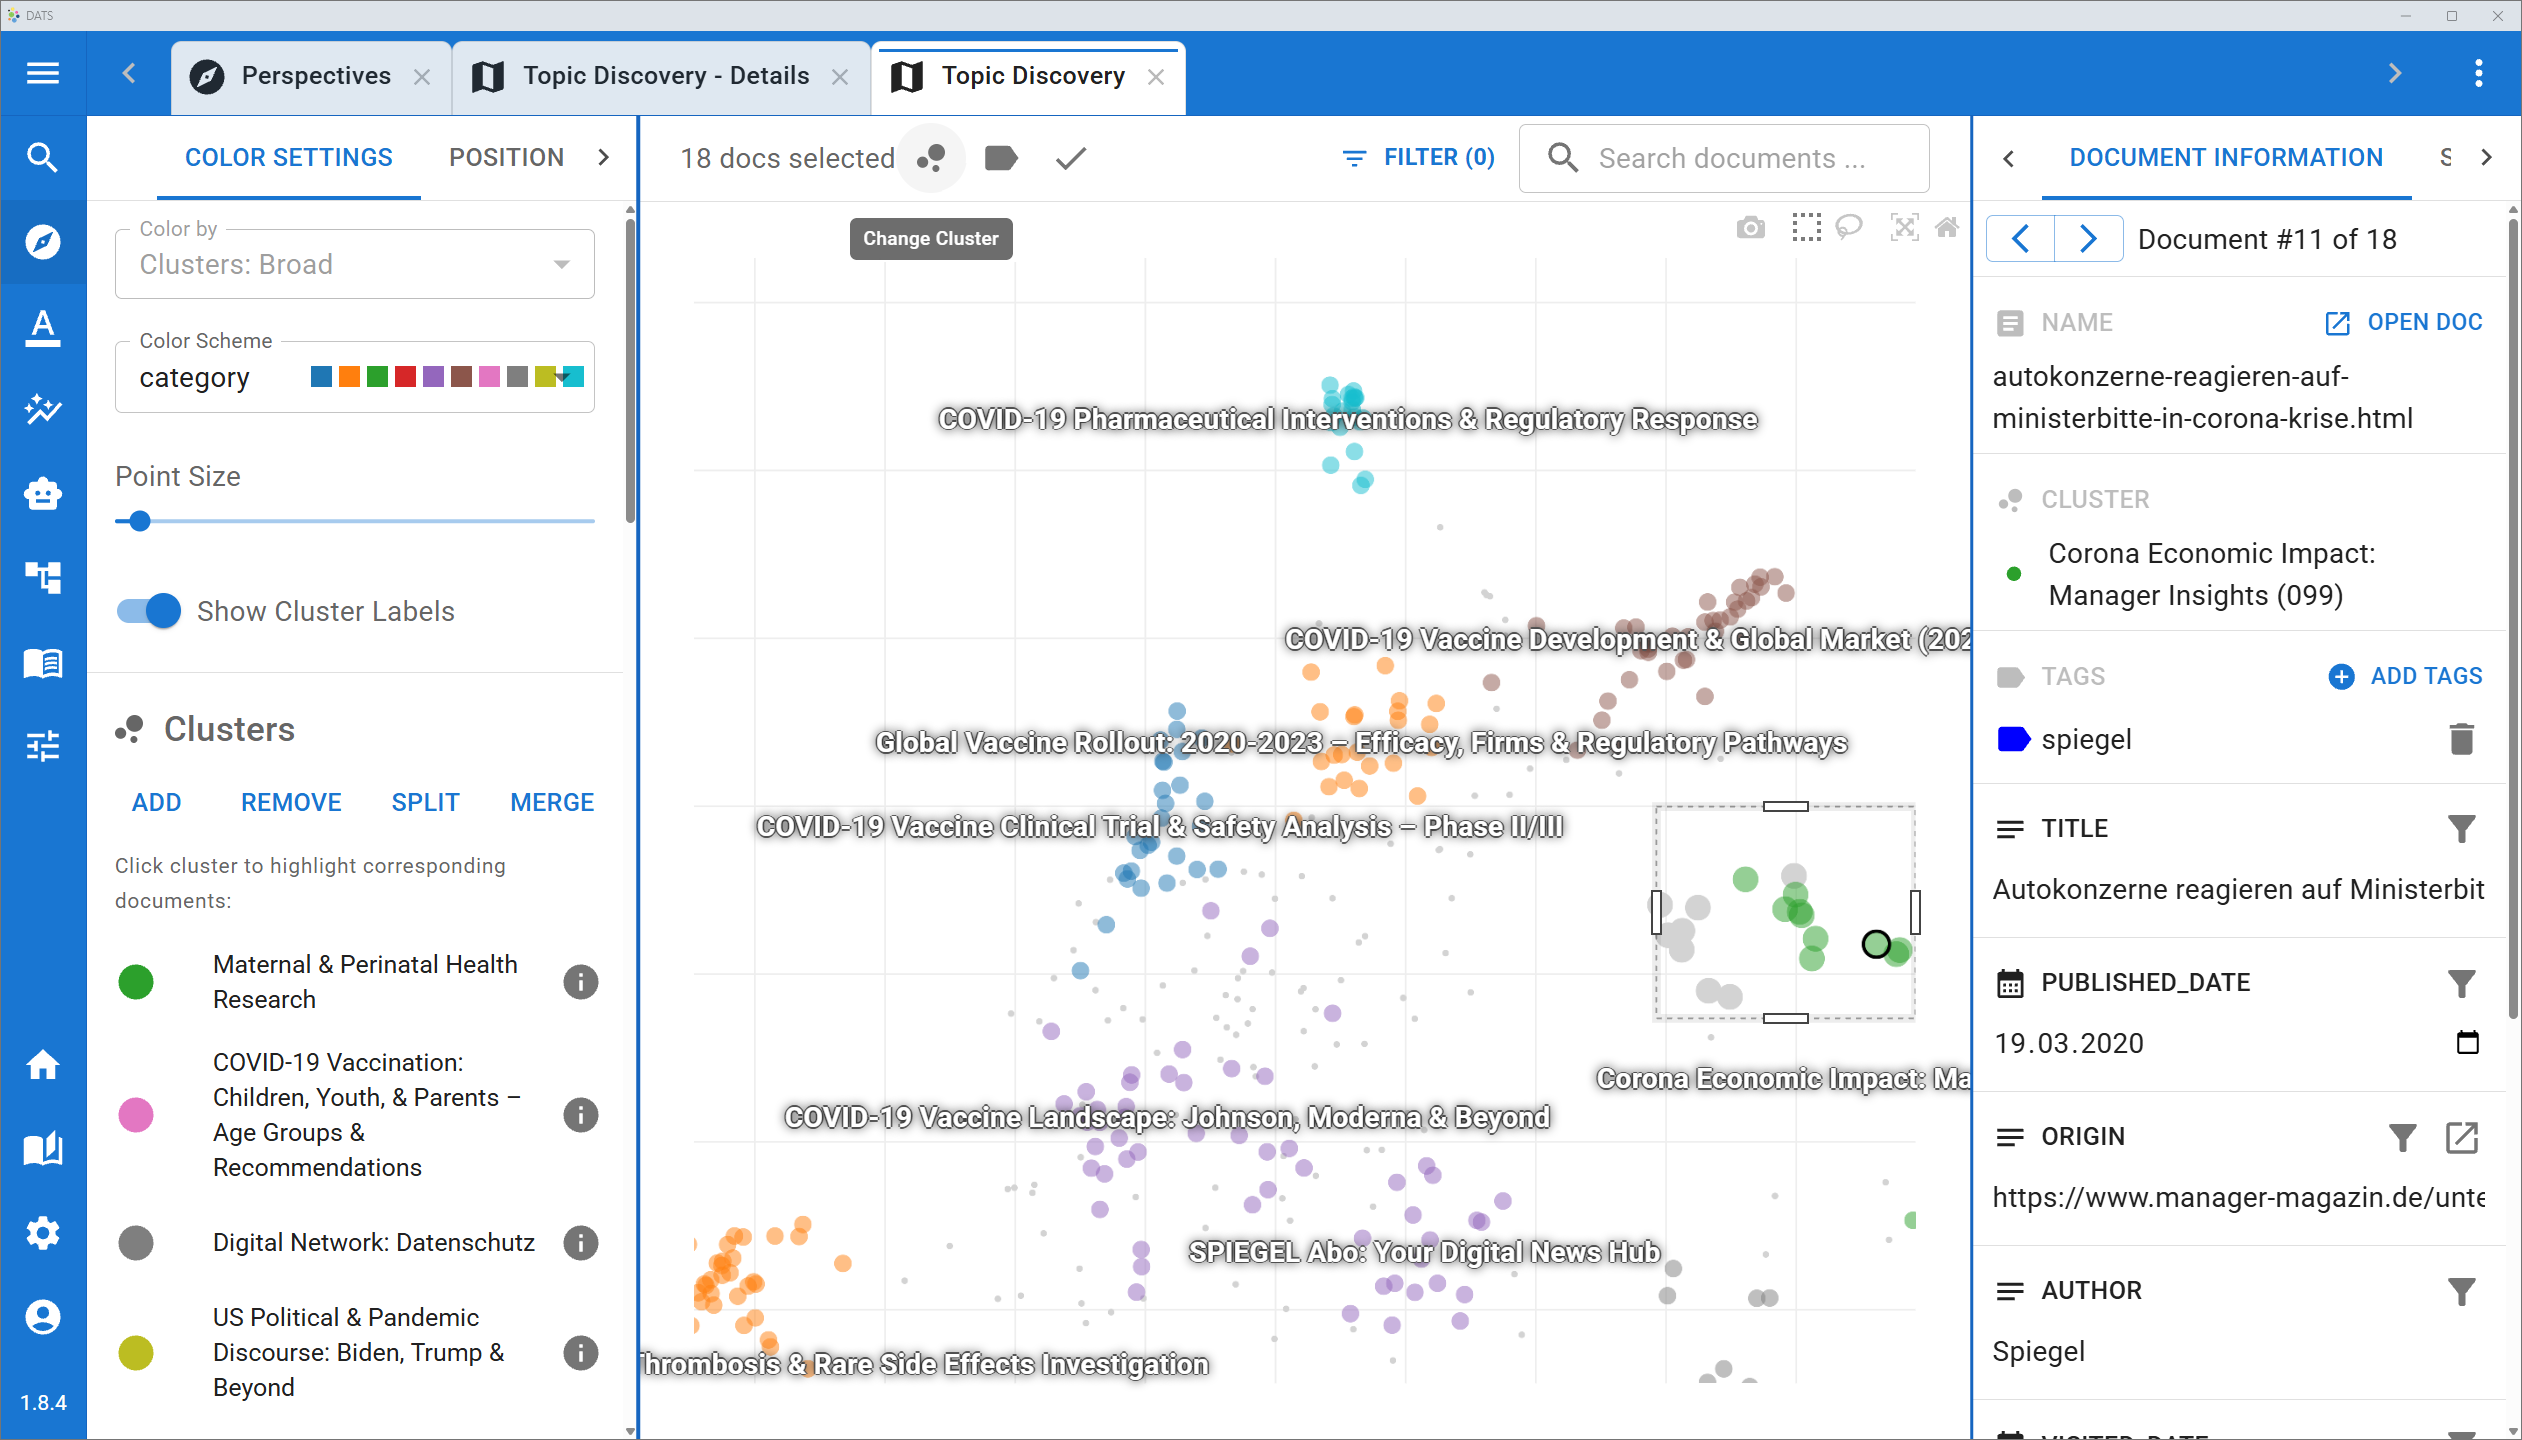Click OPEN DOC link

point(2403,322)
